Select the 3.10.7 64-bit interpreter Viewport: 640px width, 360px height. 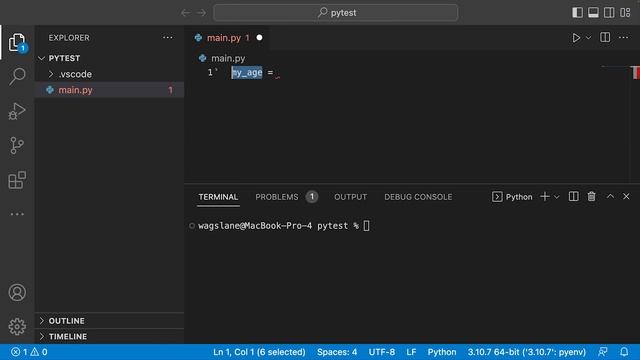[527, 352]
